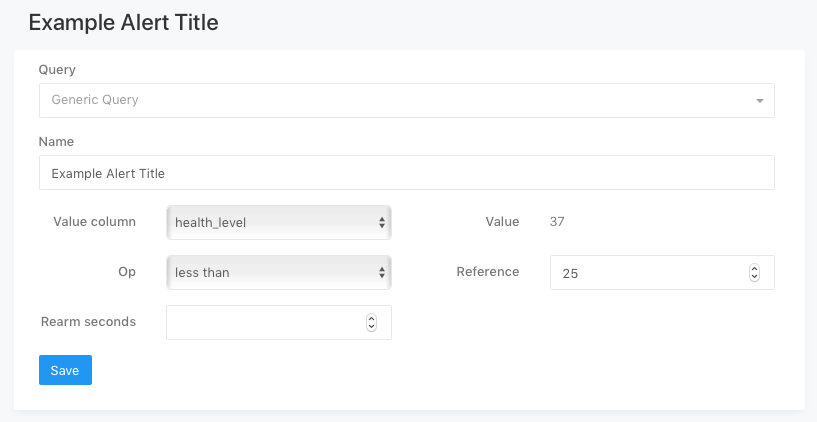The width and height of the screenshot is (817, 422).
Task: Decrement the Reference value with the down arrow
Action: [x=754, y=276]
